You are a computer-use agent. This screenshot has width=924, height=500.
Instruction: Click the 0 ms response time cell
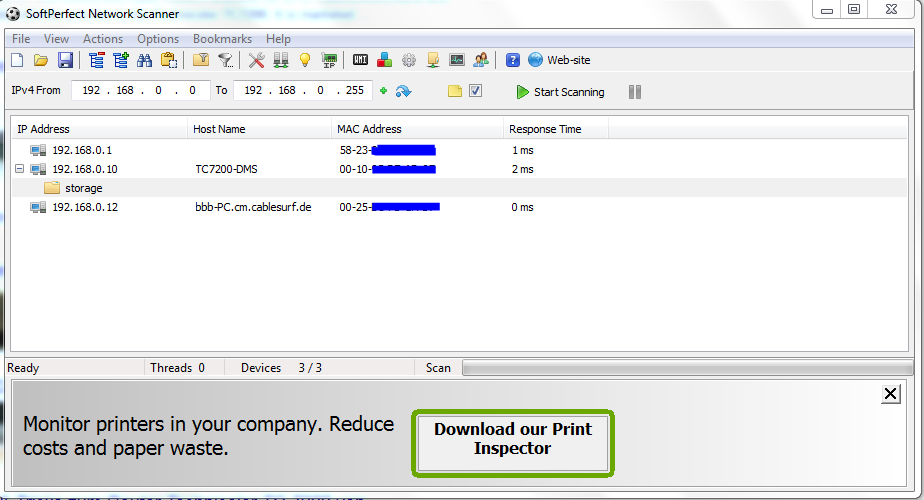click(522, 207)
